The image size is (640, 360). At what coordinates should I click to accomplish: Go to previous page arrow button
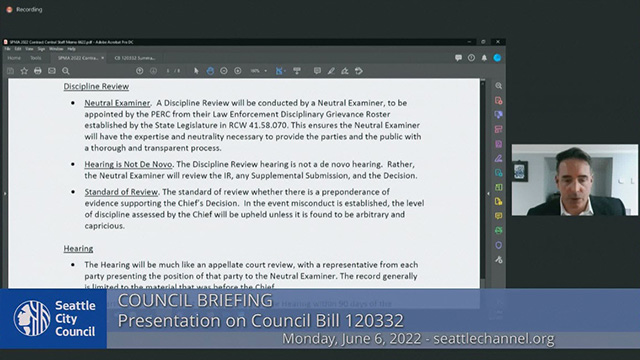pos(140,71)
